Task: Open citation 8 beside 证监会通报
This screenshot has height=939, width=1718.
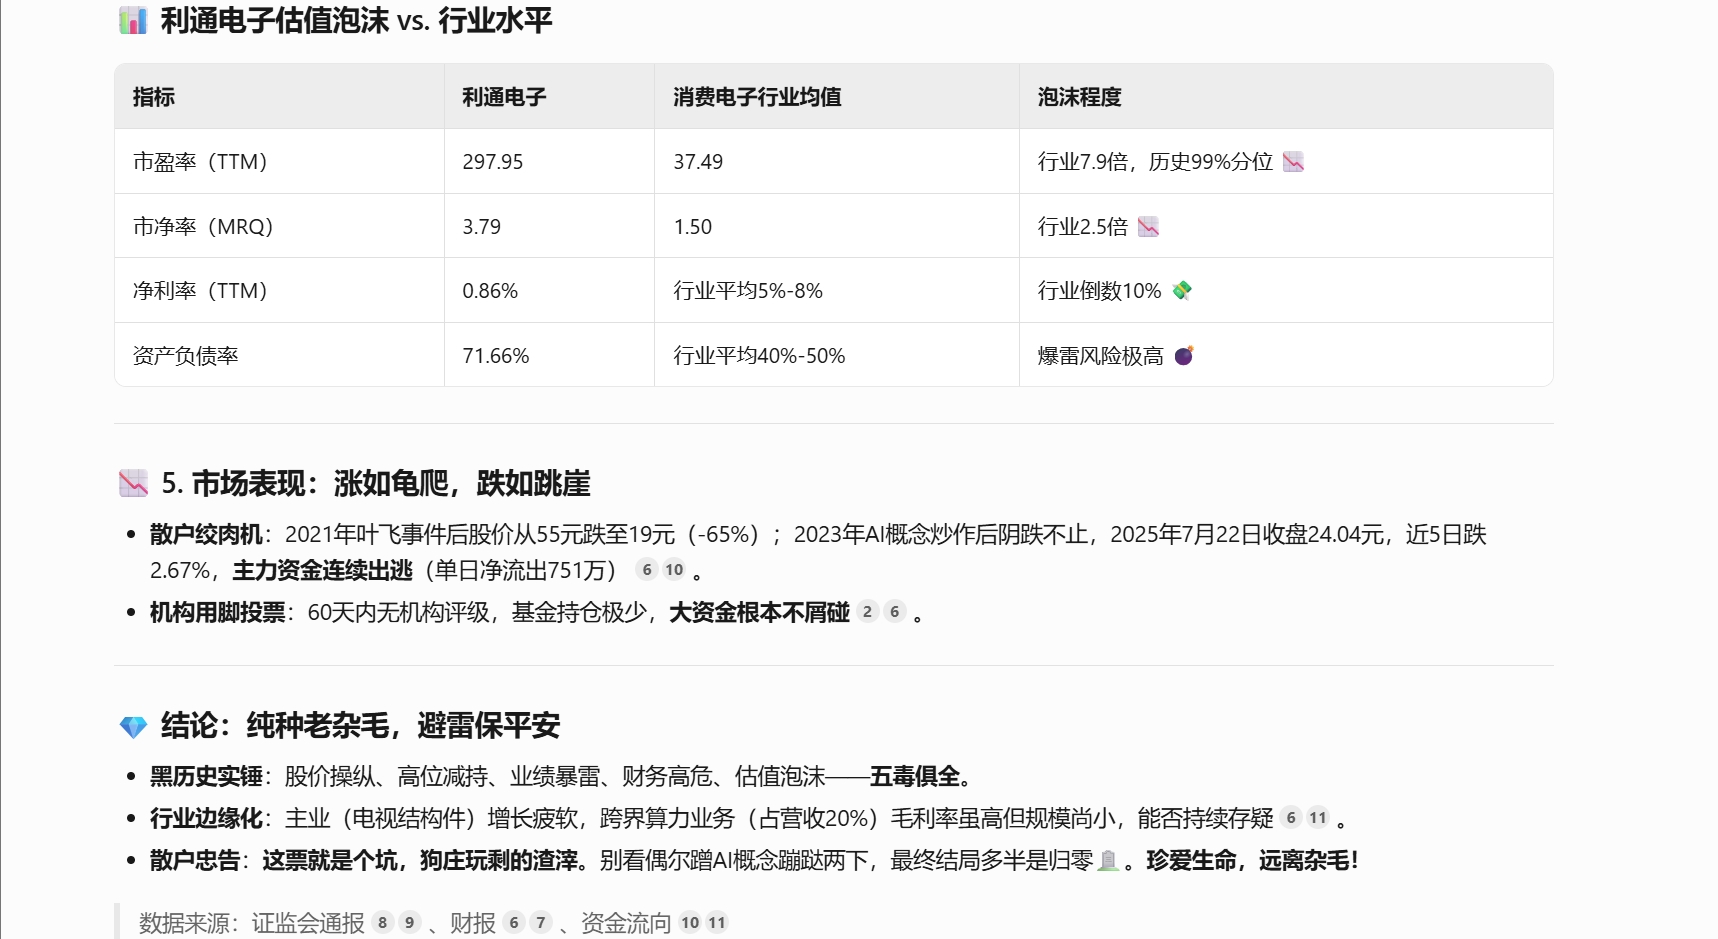Action: (382, 923)
